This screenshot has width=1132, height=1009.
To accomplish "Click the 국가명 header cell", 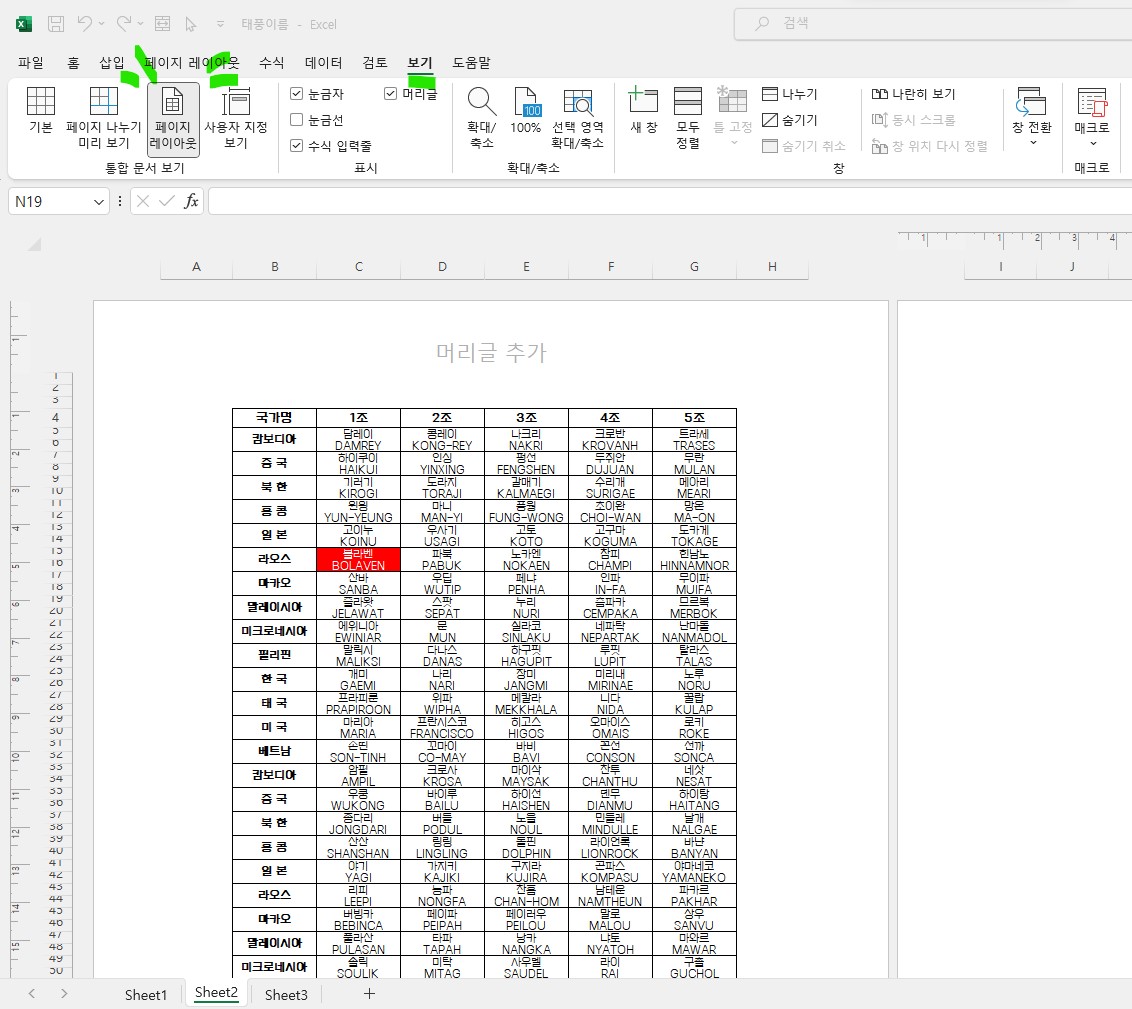I will pos(274,418).
